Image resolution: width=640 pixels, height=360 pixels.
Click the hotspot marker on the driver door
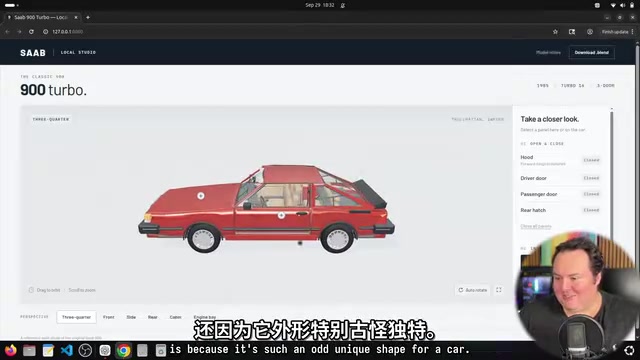pos(281,215)
